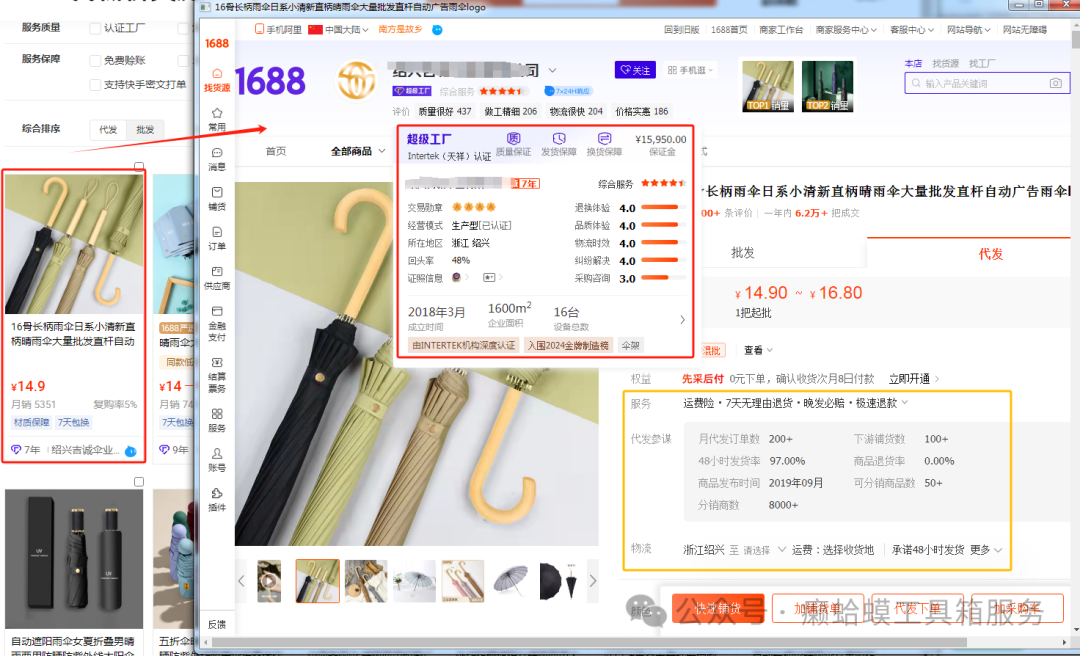Click the 加铺货单 button
The width and height of the screenshot is (1080, 656).
818,608
